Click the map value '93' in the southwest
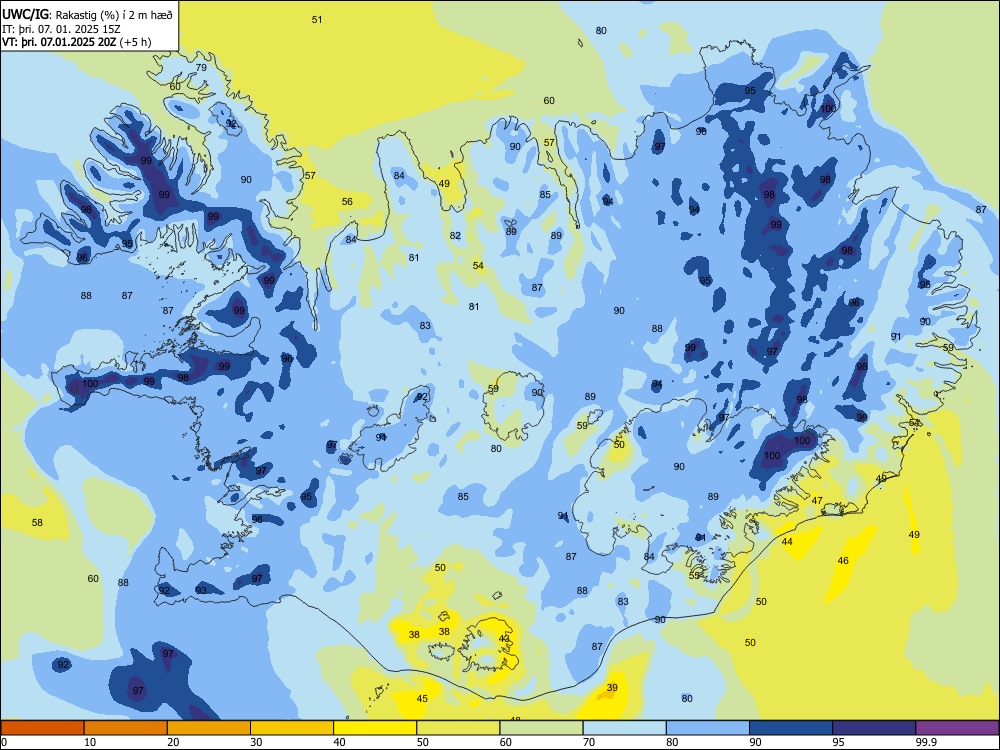This screenshot has height=750, width=1000. click(x=201, y=591)
